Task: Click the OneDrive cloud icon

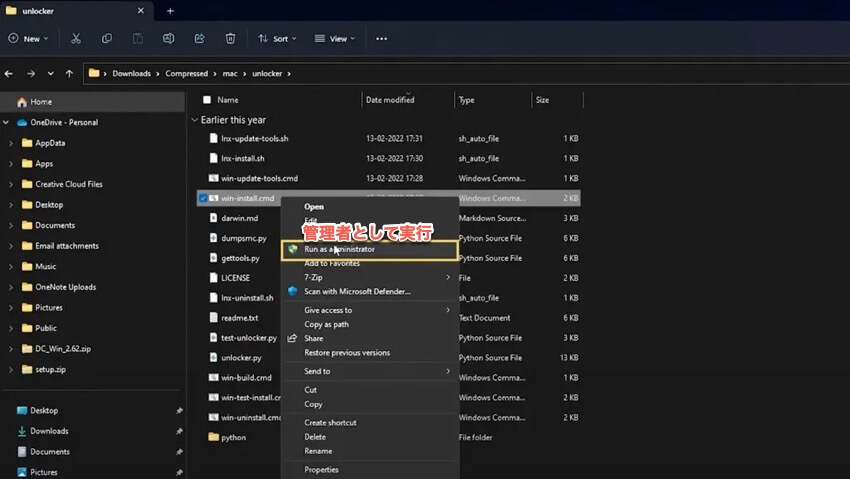Action: tap(22, 122)
